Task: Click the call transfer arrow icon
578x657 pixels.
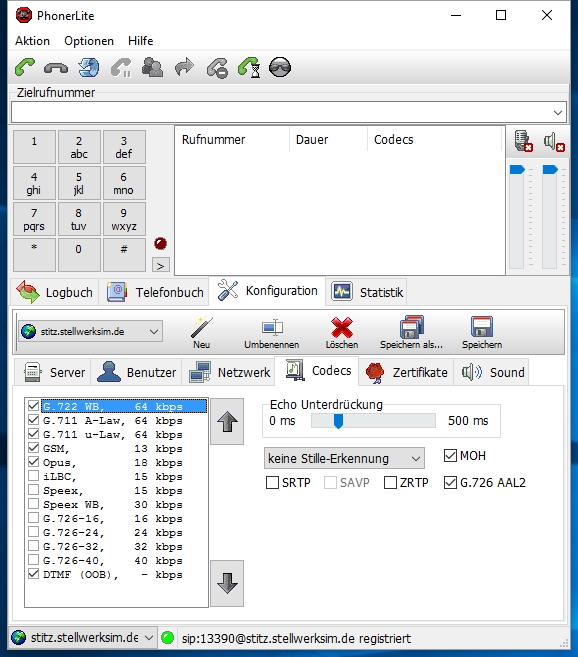Action: coord(184,67)
